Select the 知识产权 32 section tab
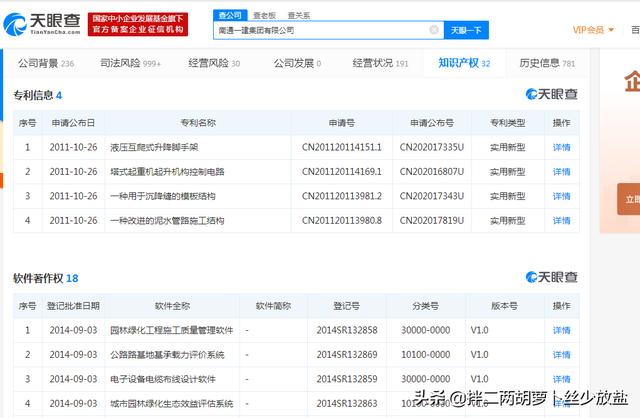640x418 pixels. pos(464,63)
